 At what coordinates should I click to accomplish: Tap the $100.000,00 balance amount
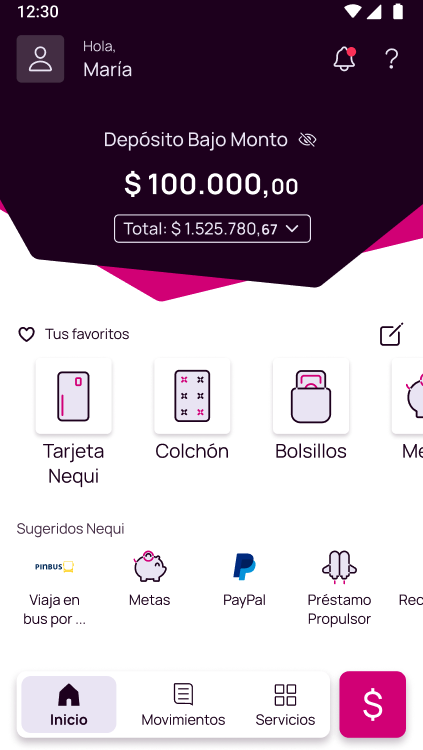(x=212, y=184)
